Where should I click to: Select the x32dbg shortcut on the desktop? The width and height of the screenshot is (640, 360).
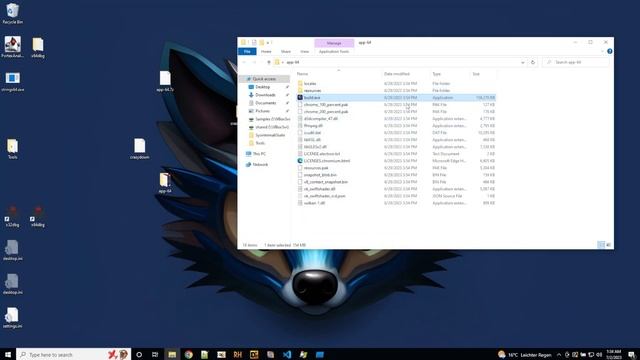[x=13, y=217]
